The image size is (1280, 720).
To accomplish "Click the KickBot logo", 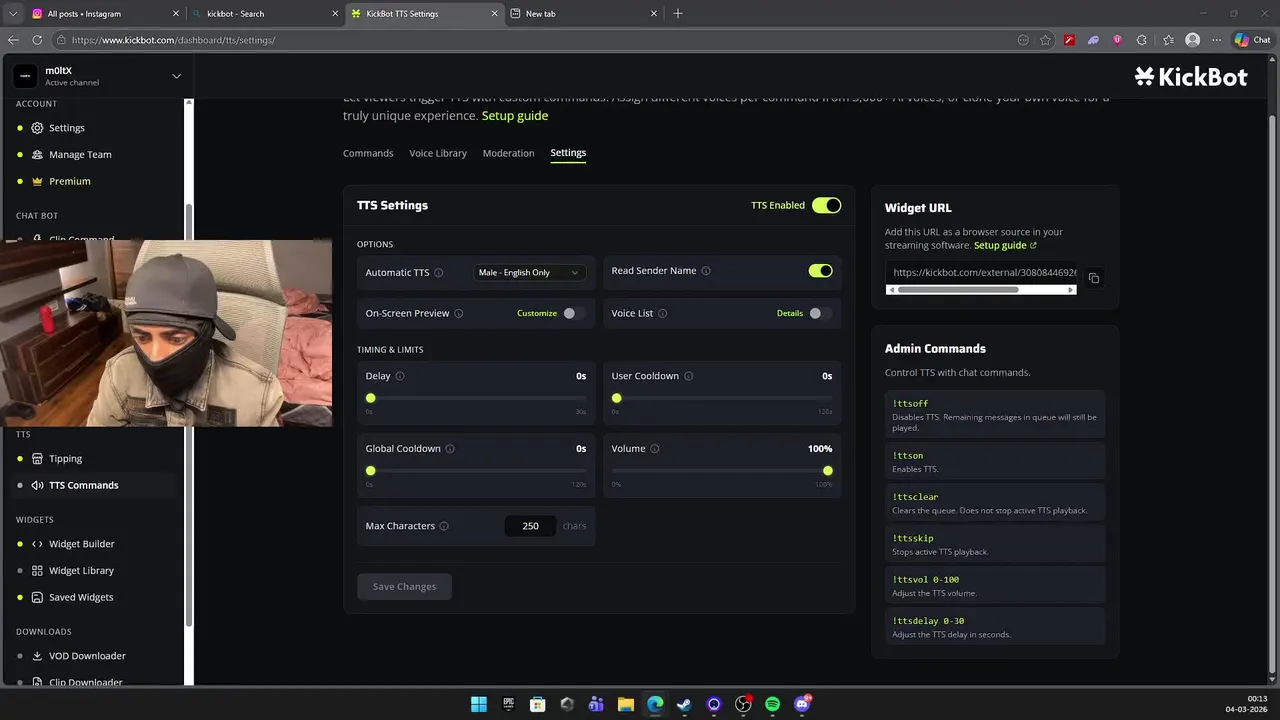I will pos(1191,76).
